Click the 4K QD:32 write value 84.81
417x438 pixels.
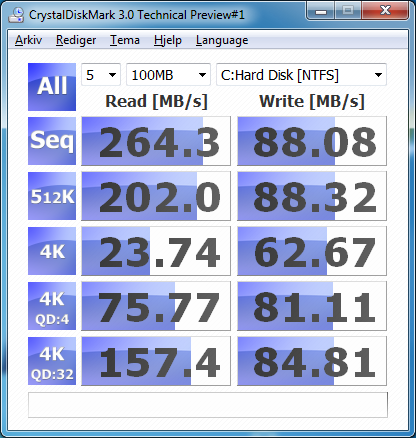coord(312,361)
